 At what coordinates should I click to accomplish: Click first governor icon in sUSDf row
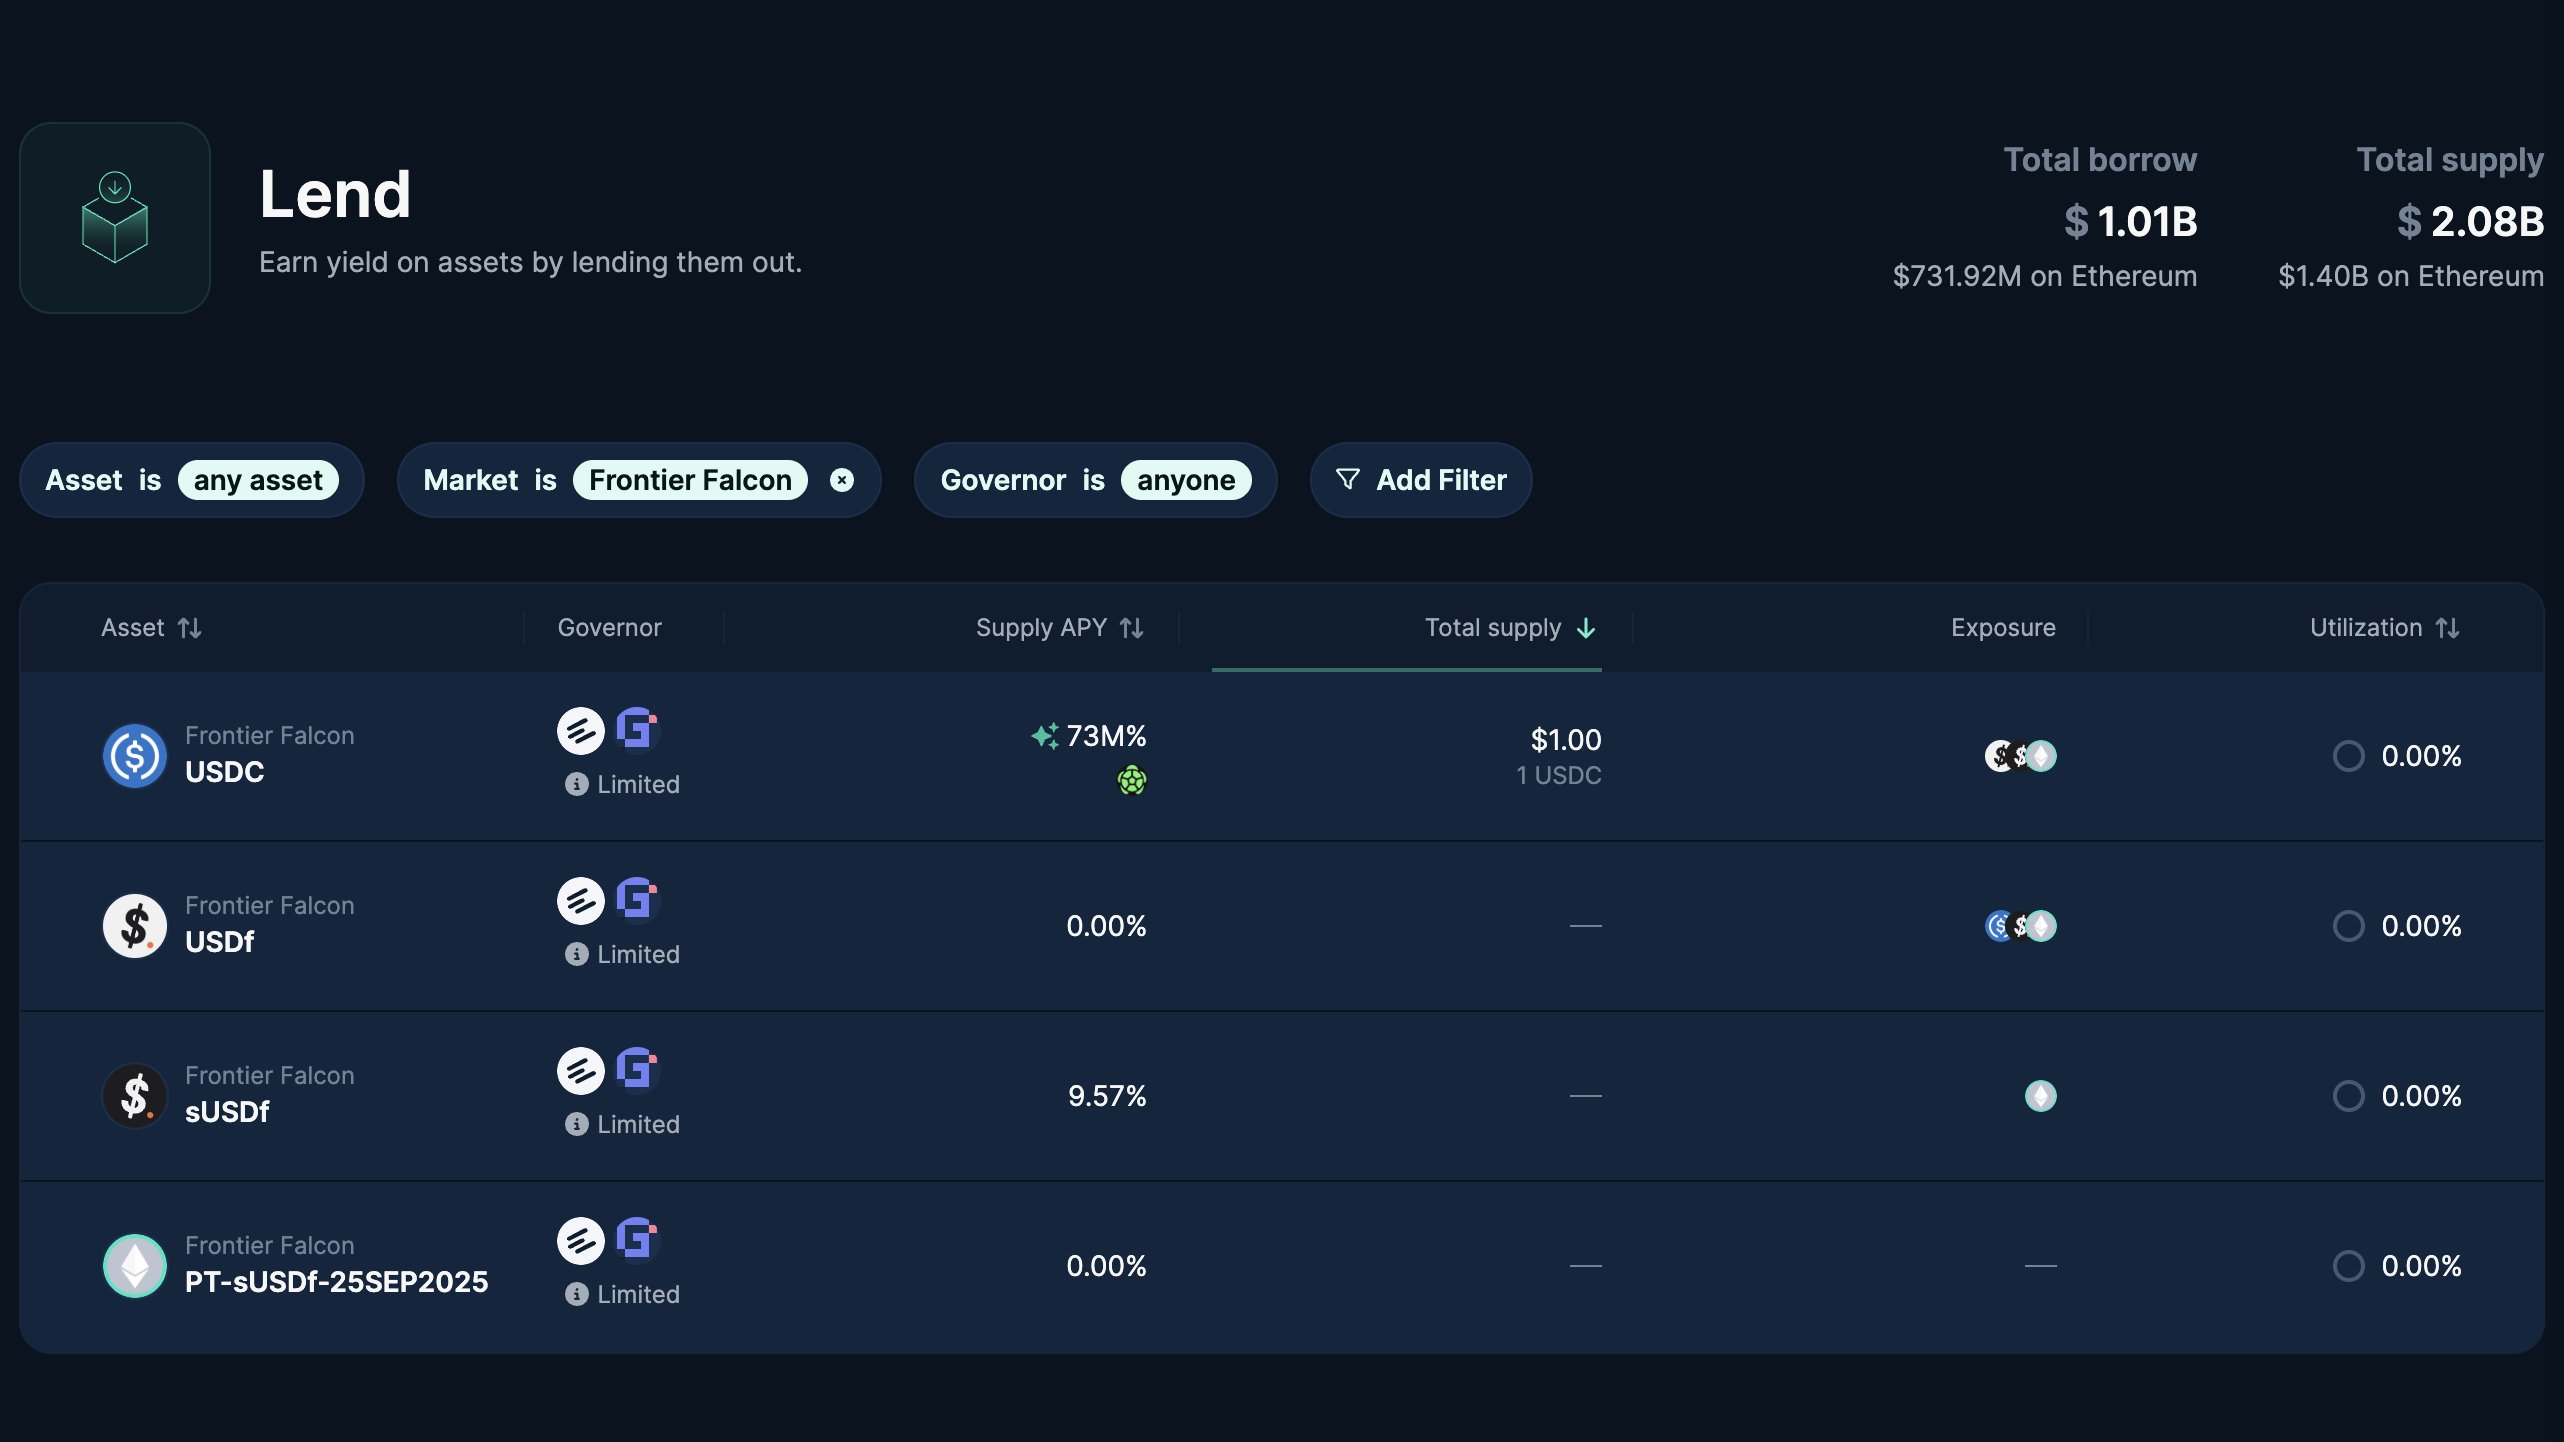581,1071
